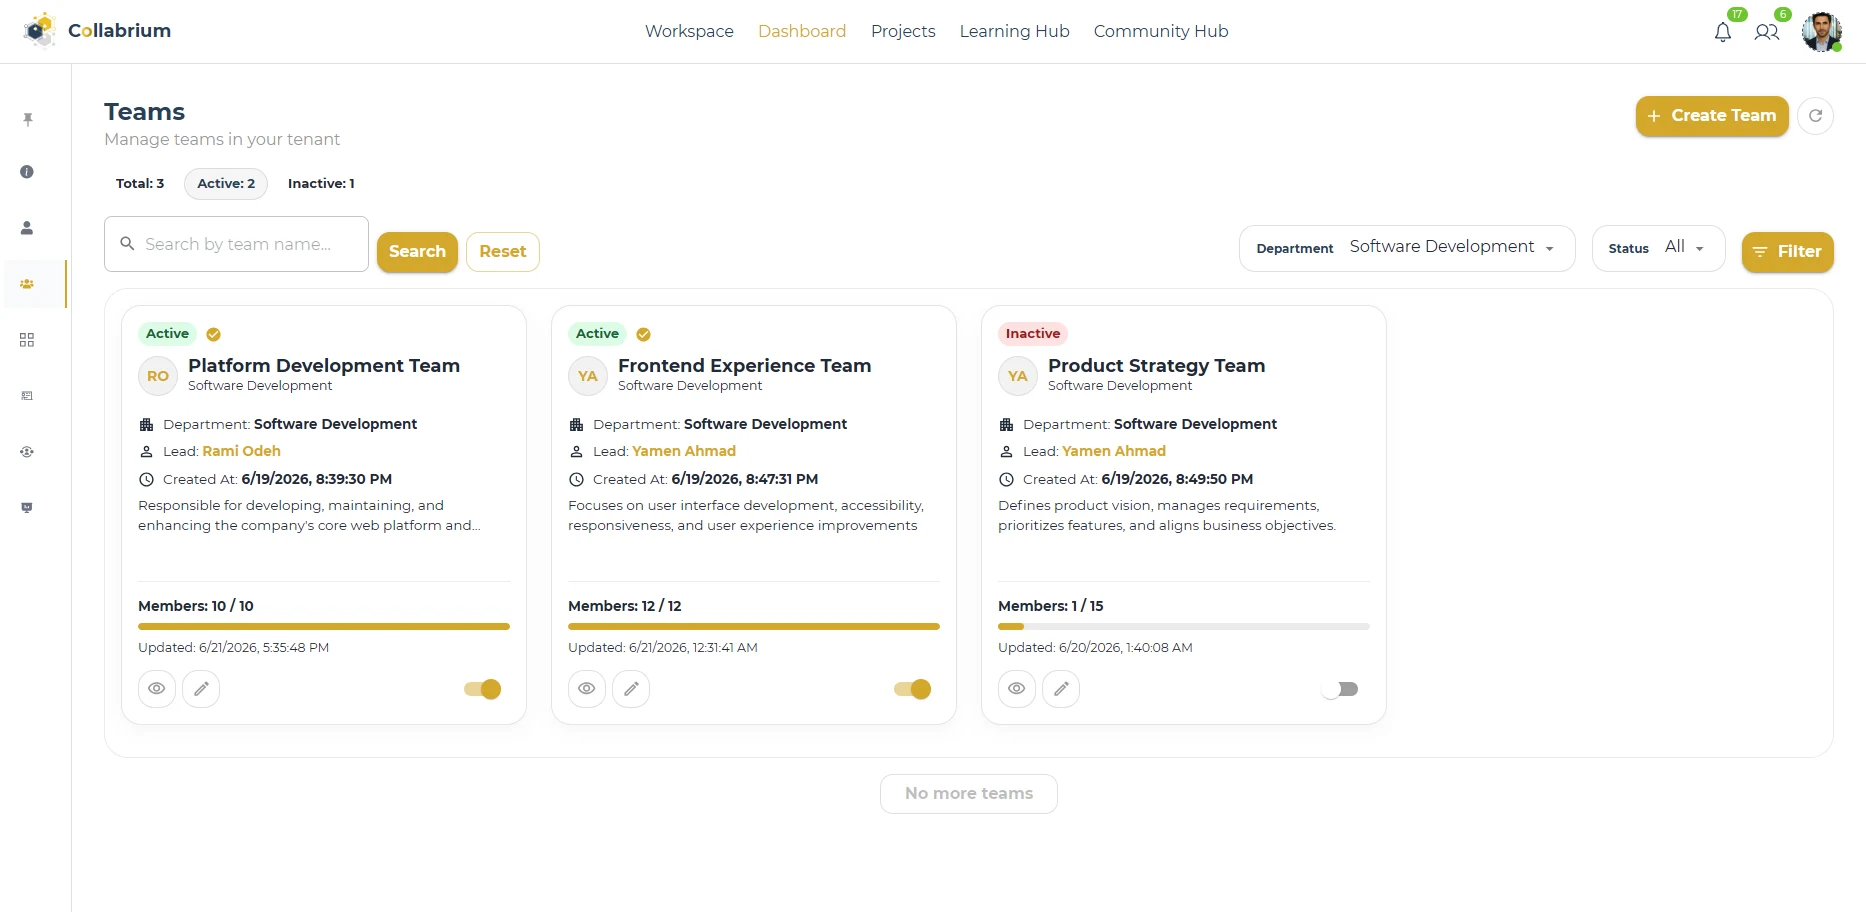Viewport: 1866px width, 912px height.
Task: Go to Workspace
Action: [689, 31]
